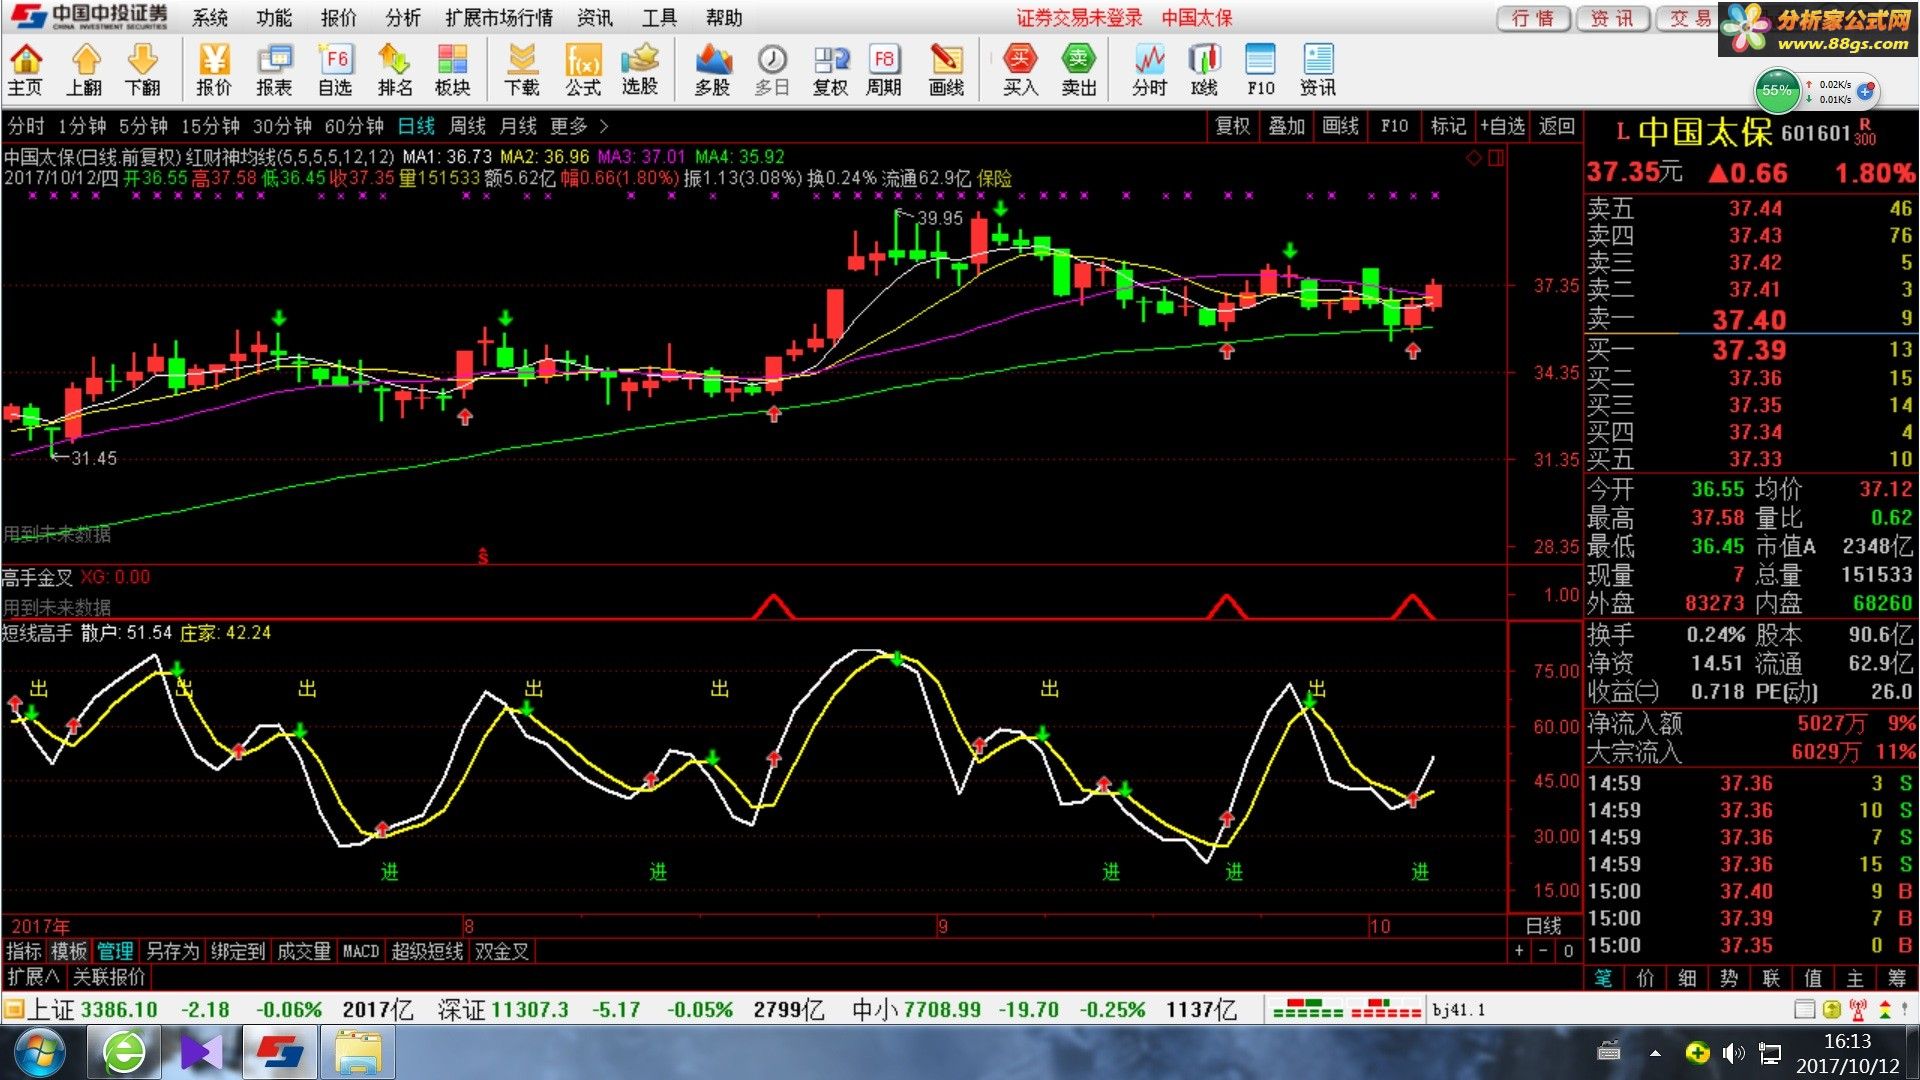Select the 15分钟 period tab

point(210,126)
